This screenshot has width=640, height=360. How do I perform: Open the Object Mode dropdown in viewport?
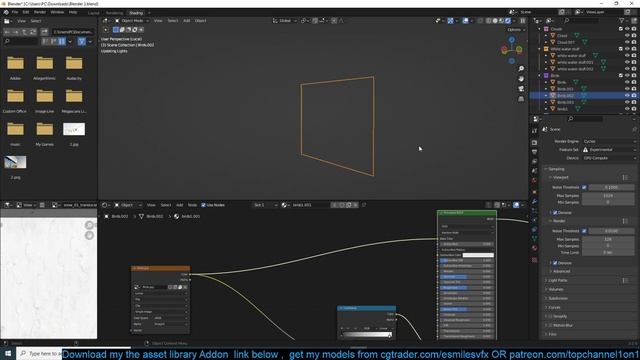[x=132, y=20]
